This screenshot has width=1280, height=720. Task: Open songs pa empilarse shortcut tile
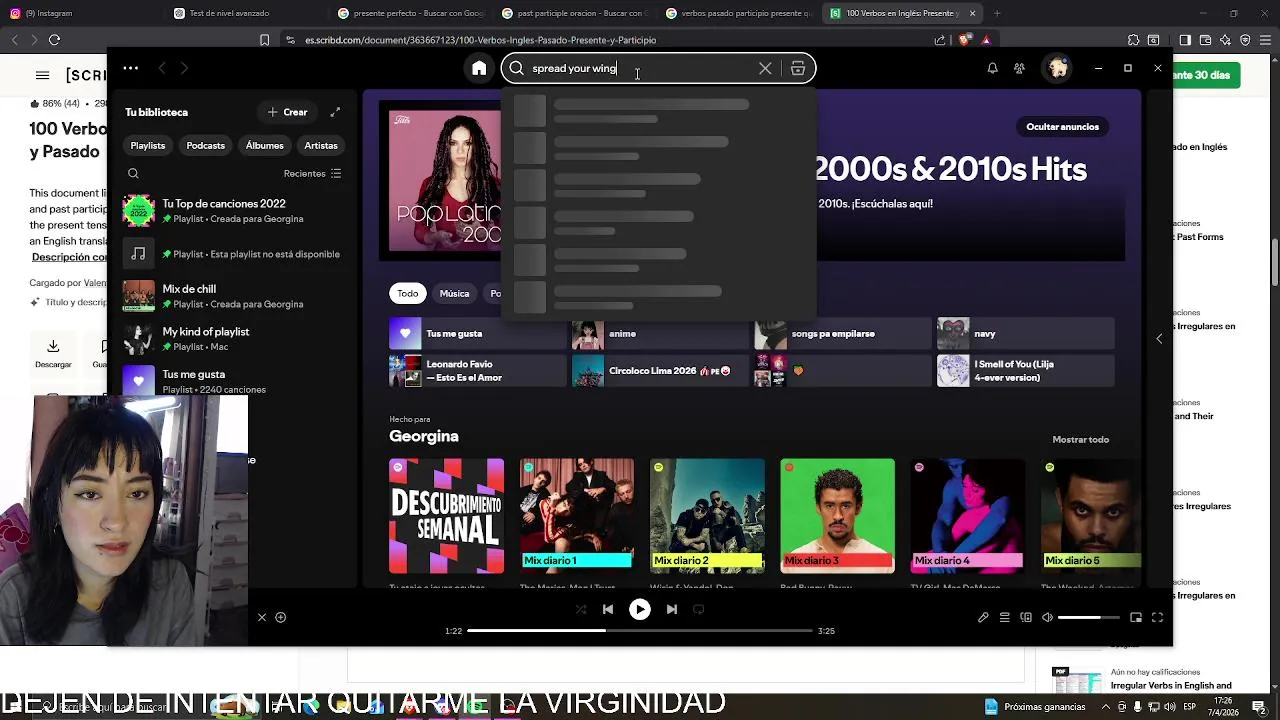pos(843,334)
